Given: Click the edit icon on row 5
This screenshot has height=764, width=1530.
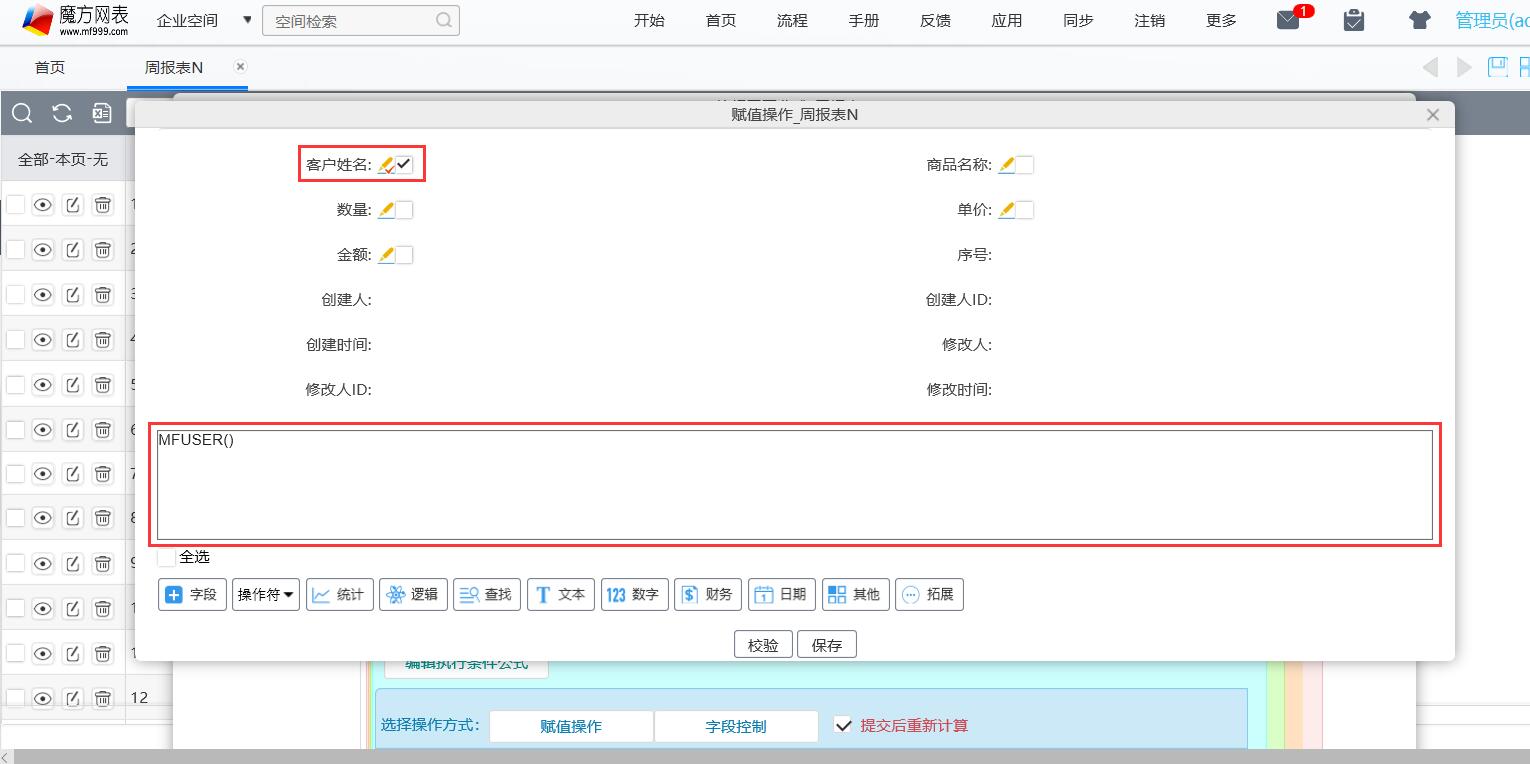Looking at the screenshot, I should tap(73, 384).
